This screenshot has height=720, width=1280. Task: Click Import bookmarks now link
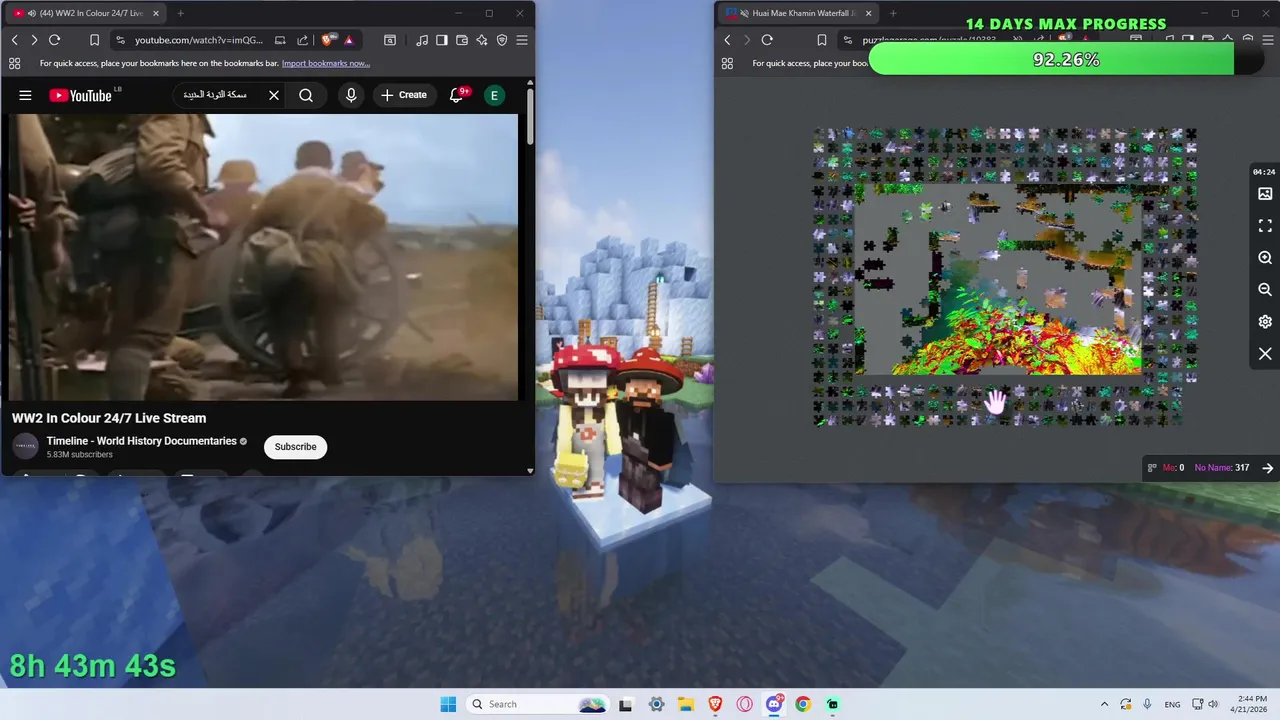(326, 63)
